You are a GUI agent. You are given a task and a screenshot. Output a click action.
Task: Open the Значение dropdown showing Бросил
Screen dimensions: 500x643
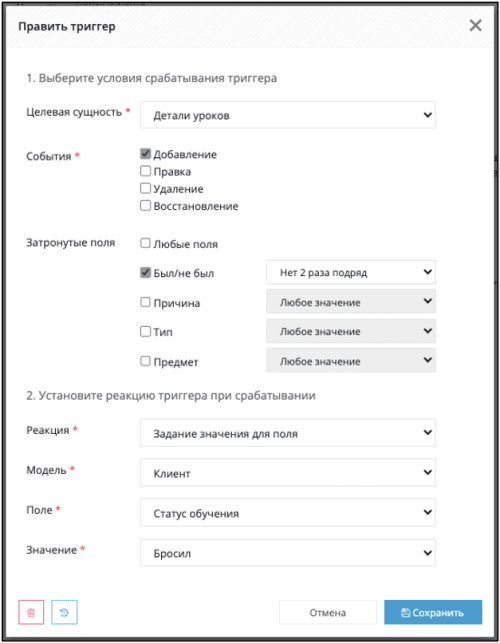(x=288, y=553)
